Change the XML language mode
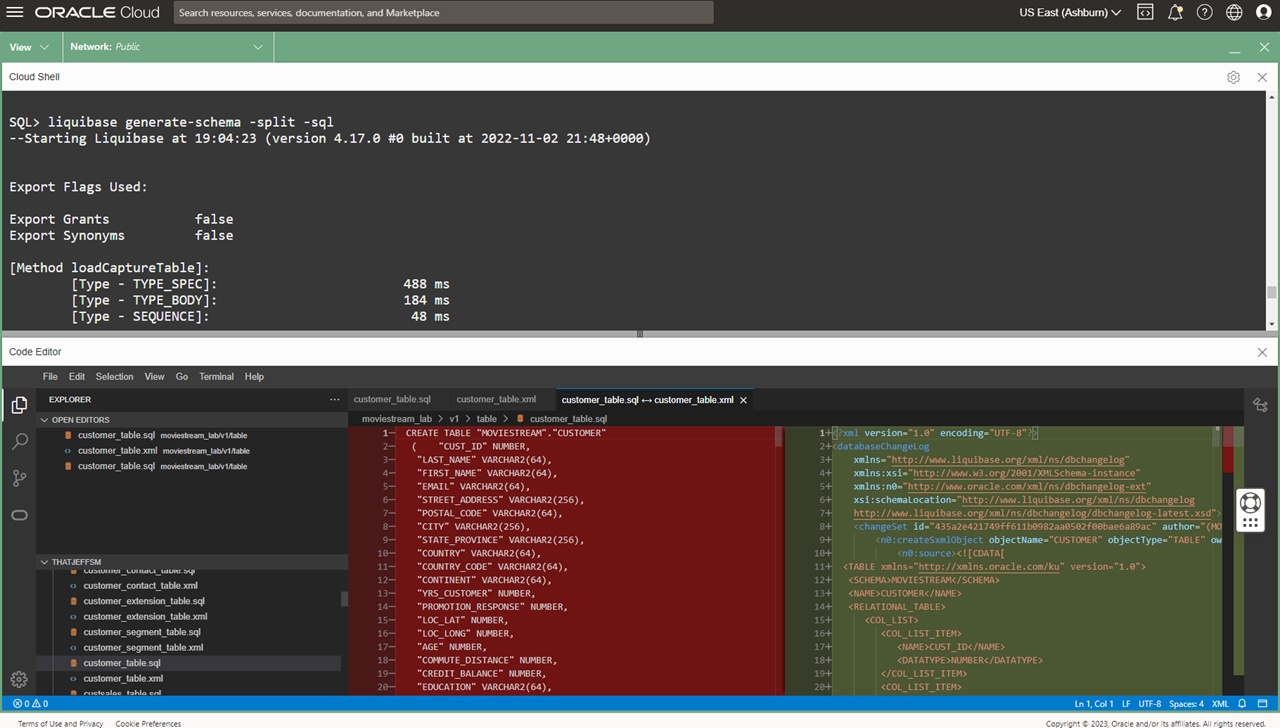Image resolution: width=1280 pixels, height=728 pixels. 1219,704
